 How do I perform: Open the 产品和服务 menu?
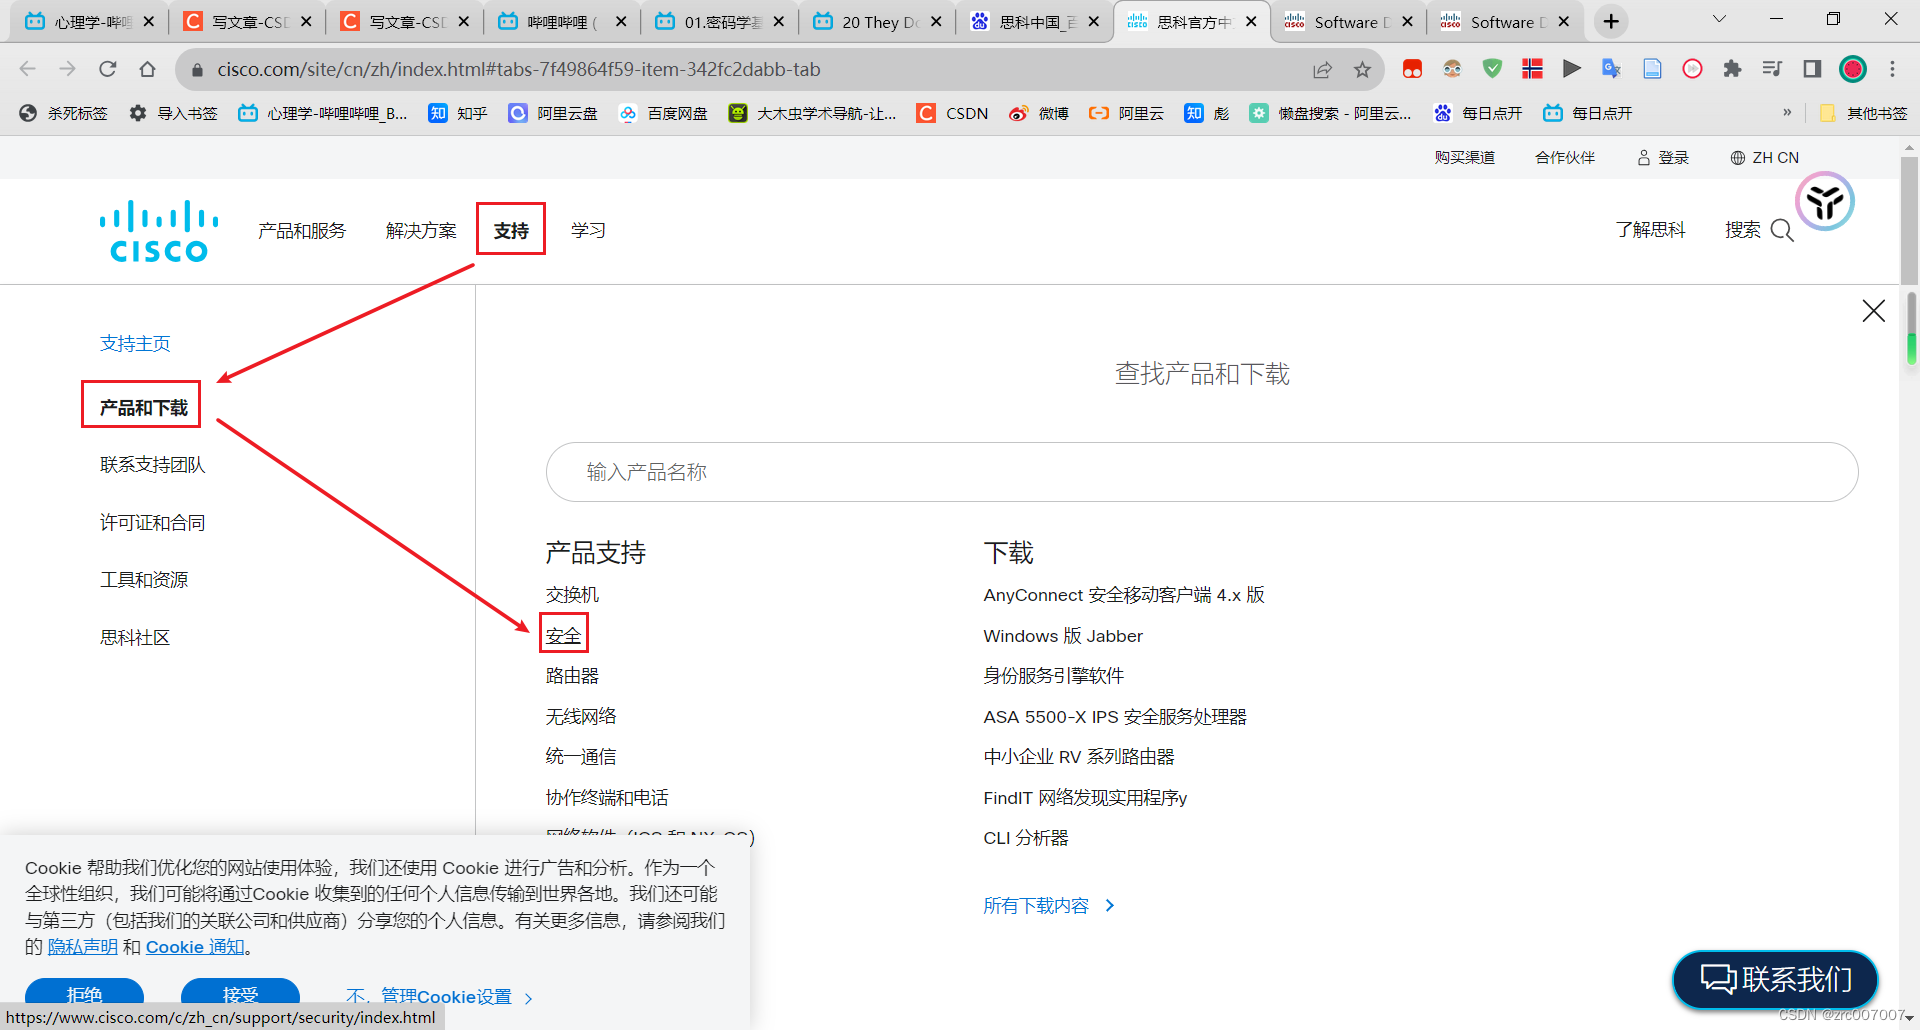point(301,231)
